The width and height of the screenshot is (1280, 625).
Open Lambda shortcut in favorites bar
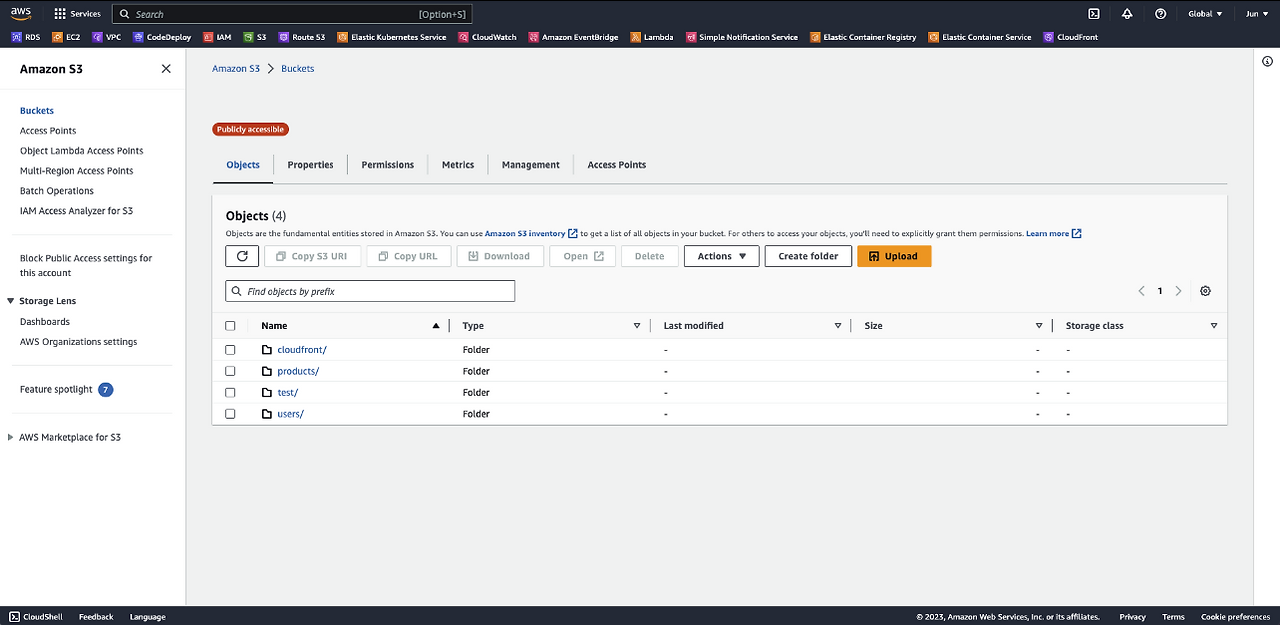652,37
